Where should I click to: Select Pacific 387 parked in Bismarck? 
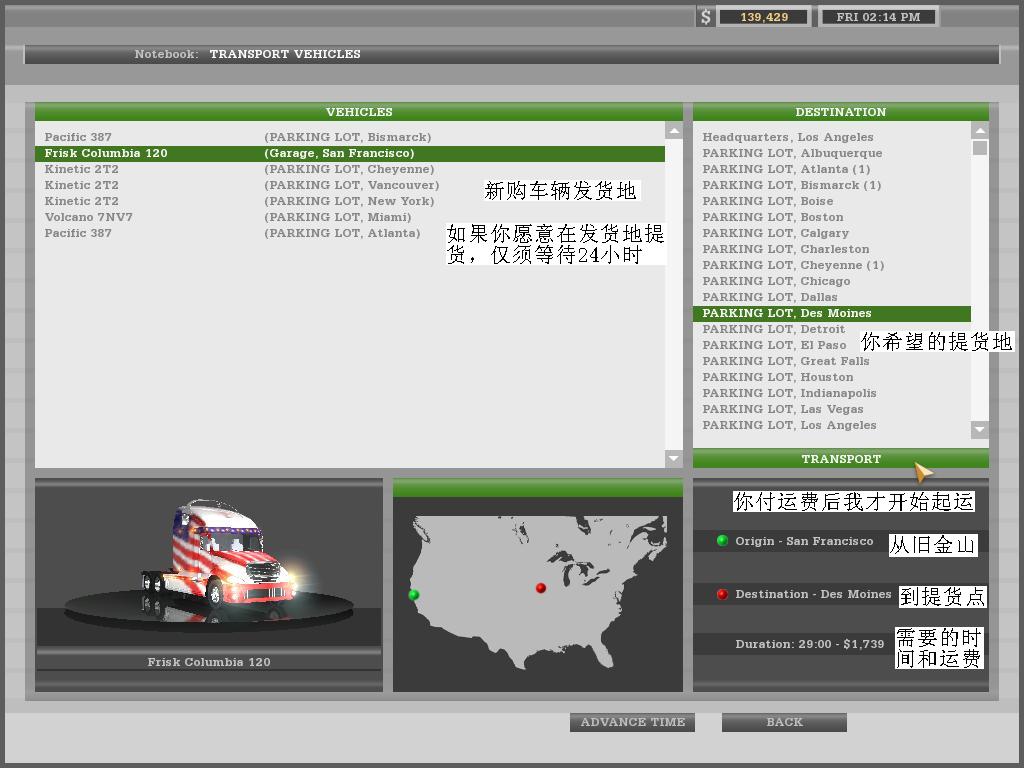pyautogui.click(x=78, y=137)
